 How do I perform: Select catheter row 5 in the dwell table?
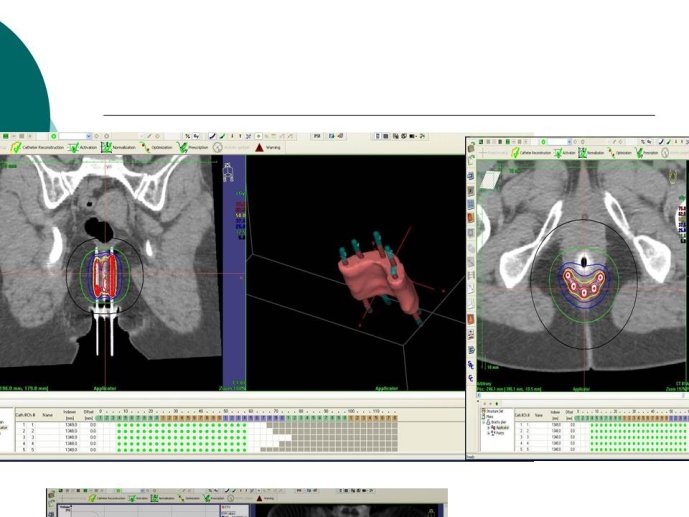pos(207,450)
